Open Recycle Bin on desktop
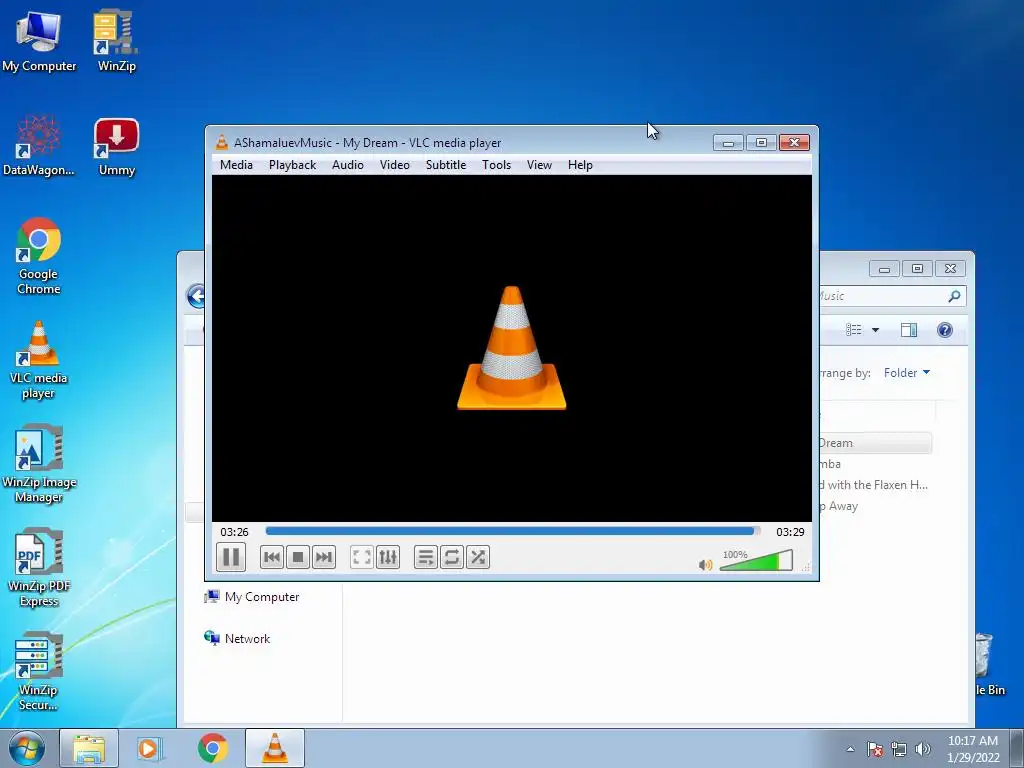Screen dimensions: 1024x768 [x=989, y=664]
